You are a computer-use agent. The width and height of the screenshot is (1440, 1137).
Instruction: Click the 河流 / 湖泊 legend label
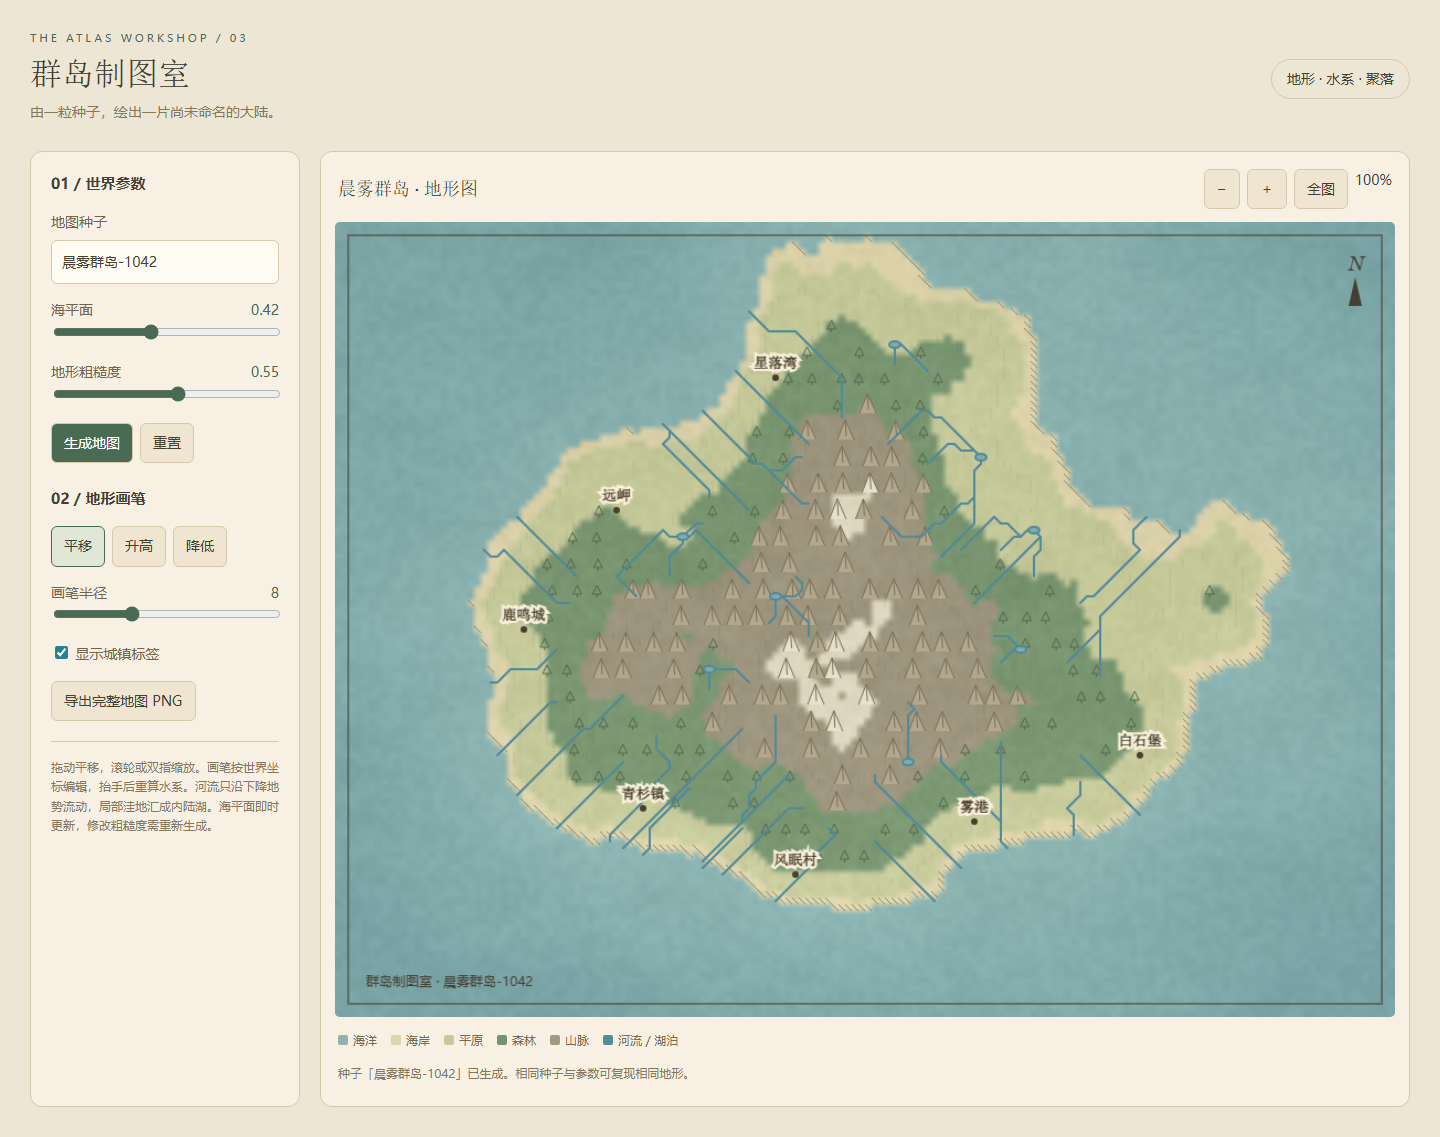click(648, 1041)
